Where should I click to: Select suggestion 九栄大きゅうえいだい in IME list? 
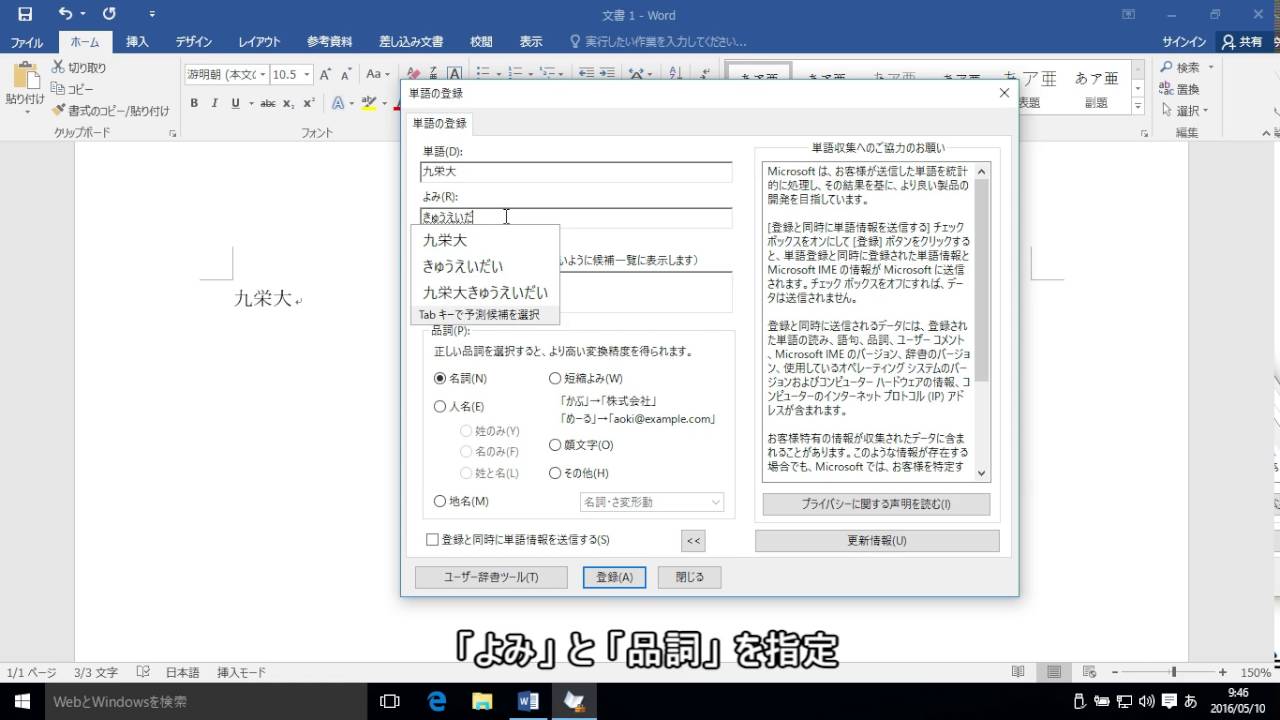(x=485, y=292)
